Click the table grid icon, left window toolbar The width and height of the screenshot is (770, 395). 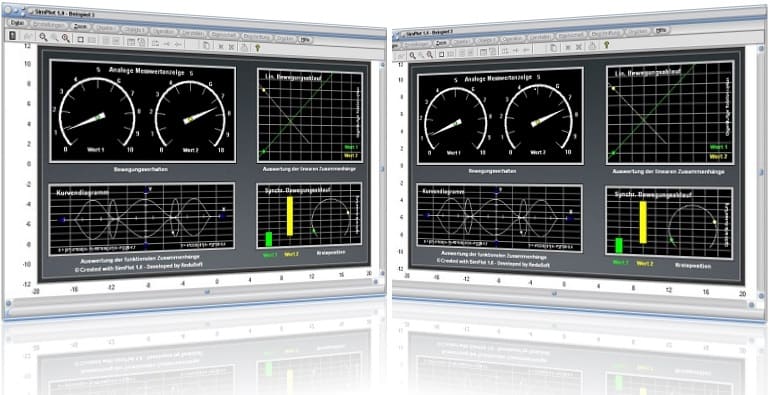[131, 42]
